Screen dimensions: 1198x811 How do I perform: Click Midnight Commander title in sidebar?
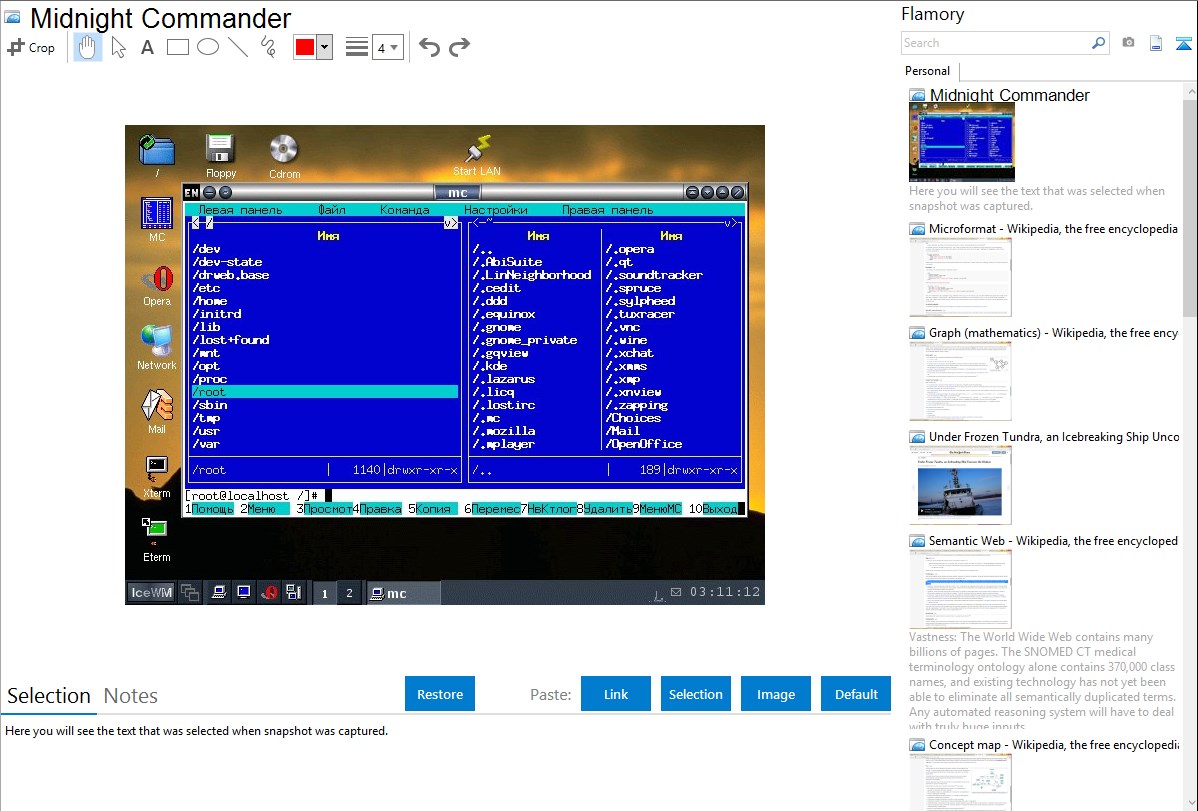(x=1009, y=96)
